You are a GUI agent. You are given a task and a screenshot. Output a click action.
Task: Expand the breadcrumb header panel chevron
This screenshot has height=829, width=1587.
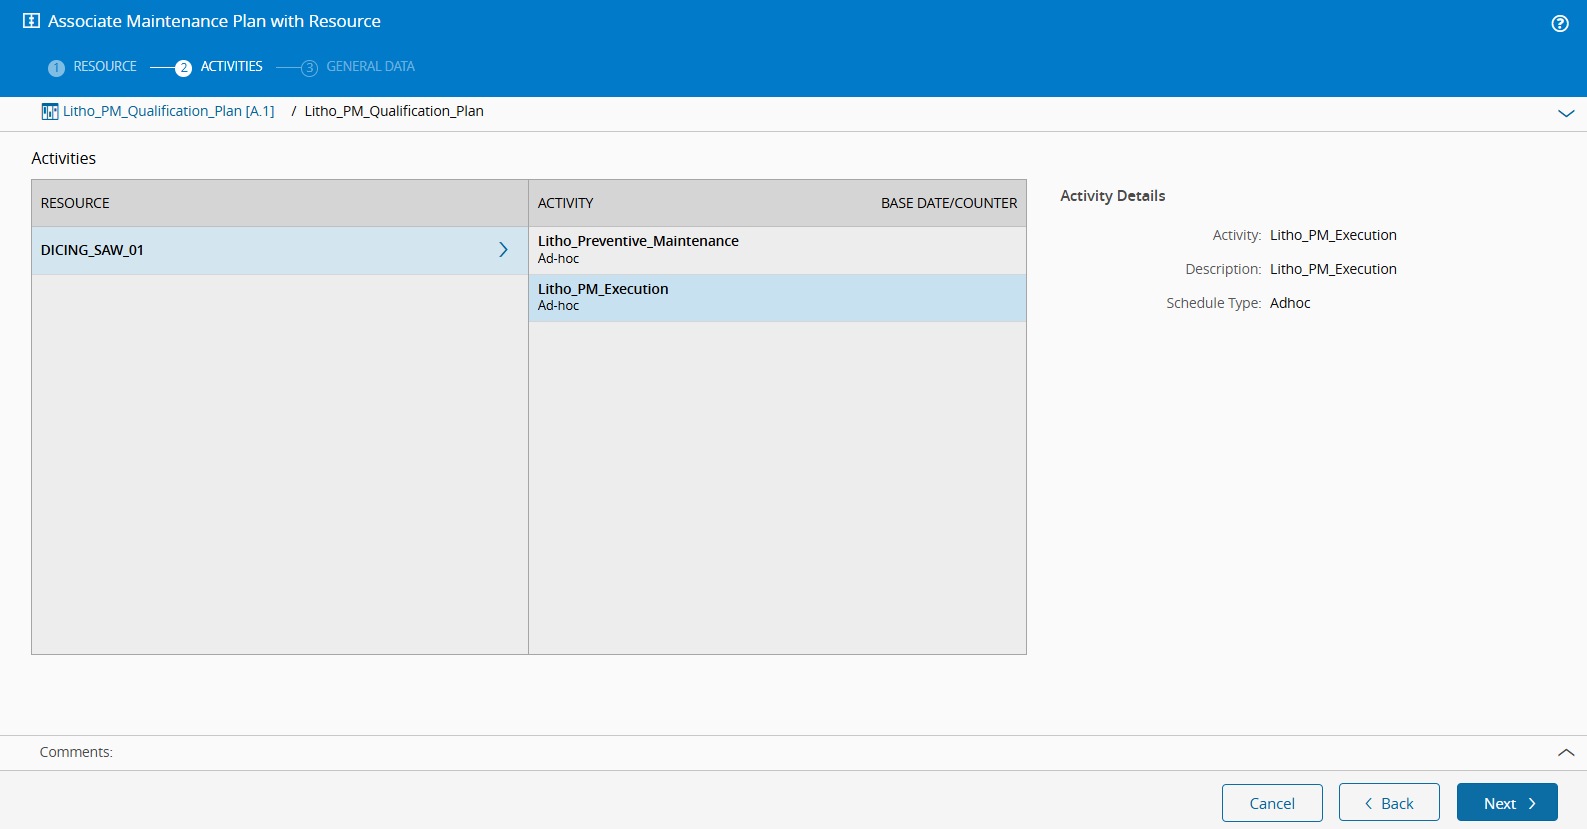1565,113
